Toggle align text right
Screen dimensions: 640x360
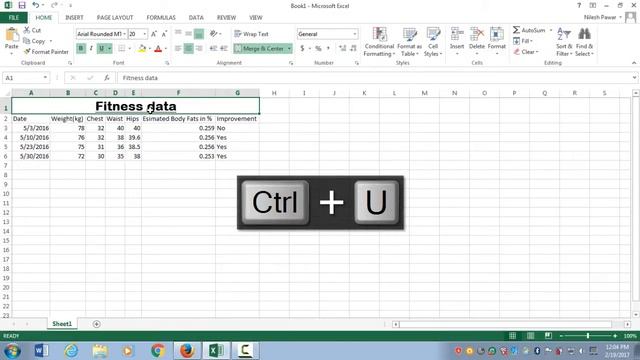coord(199,49)
